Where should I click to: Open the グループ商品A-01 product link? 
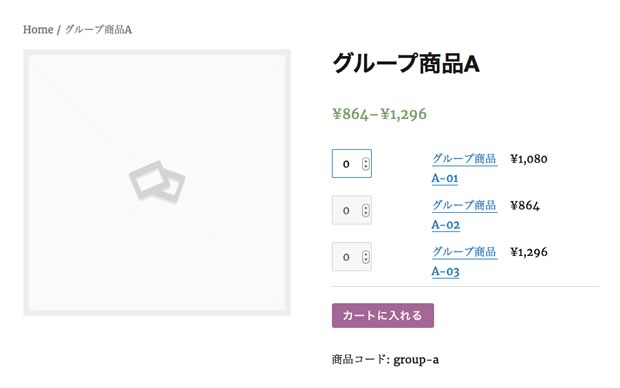464,168
